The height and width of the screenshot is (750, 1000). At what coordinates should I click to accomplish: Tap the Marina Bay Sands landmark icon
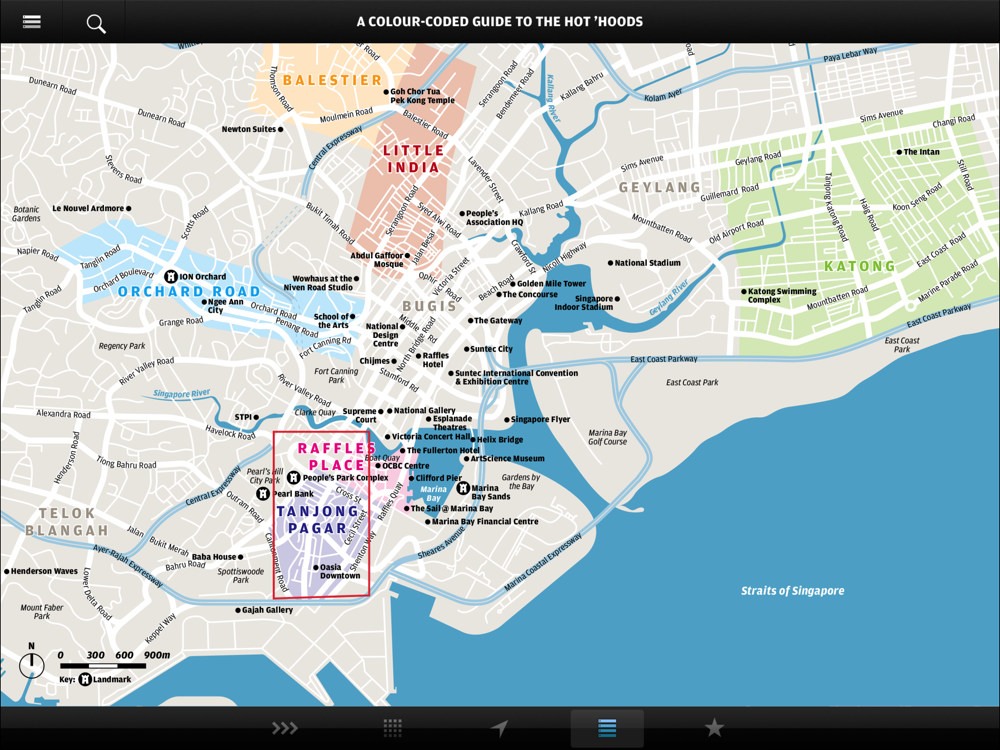(x=463, y=488)
